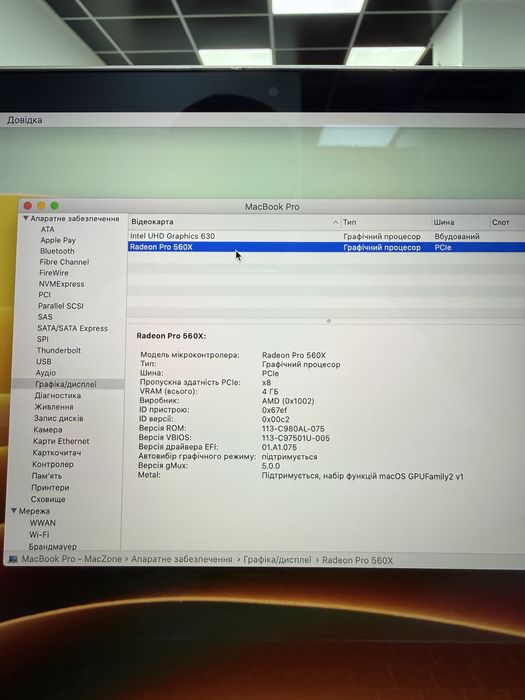Select Діагностика in the sidebar
The width and height of the screenshot is (525, 700).
[58, 396]
